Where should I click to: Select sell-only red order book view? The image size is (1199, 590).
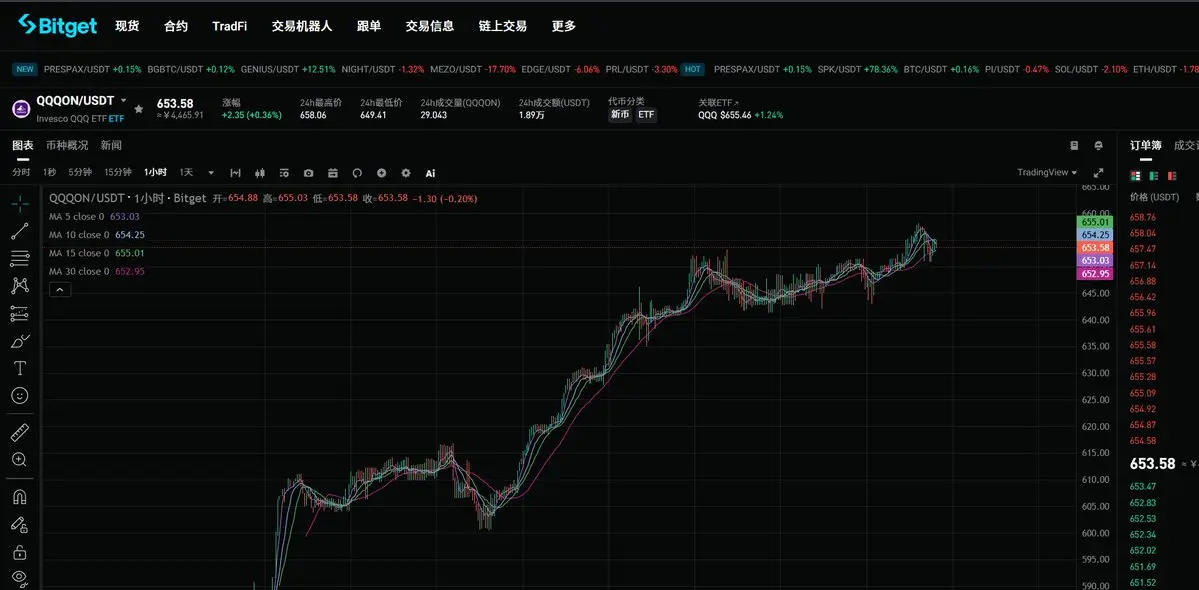coord(1172,176)
